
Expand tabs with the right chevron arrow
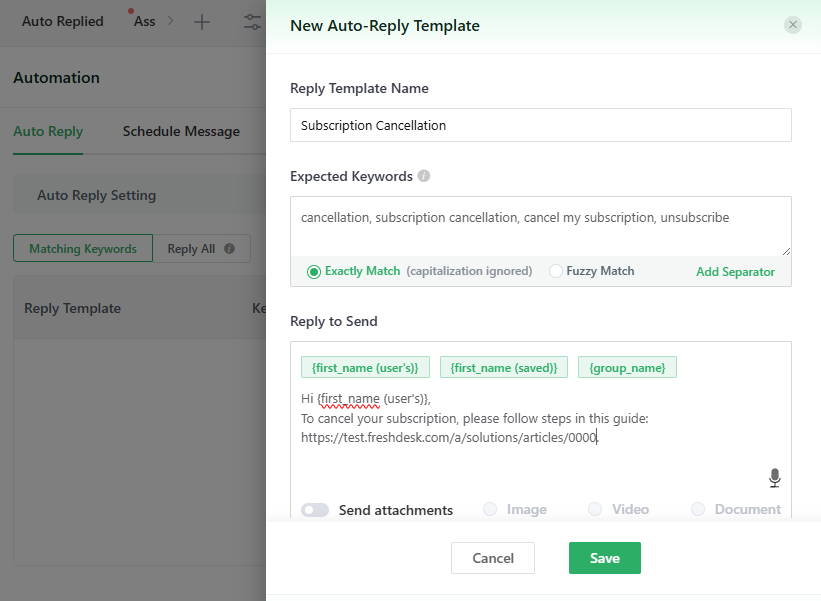pos(170,22)
